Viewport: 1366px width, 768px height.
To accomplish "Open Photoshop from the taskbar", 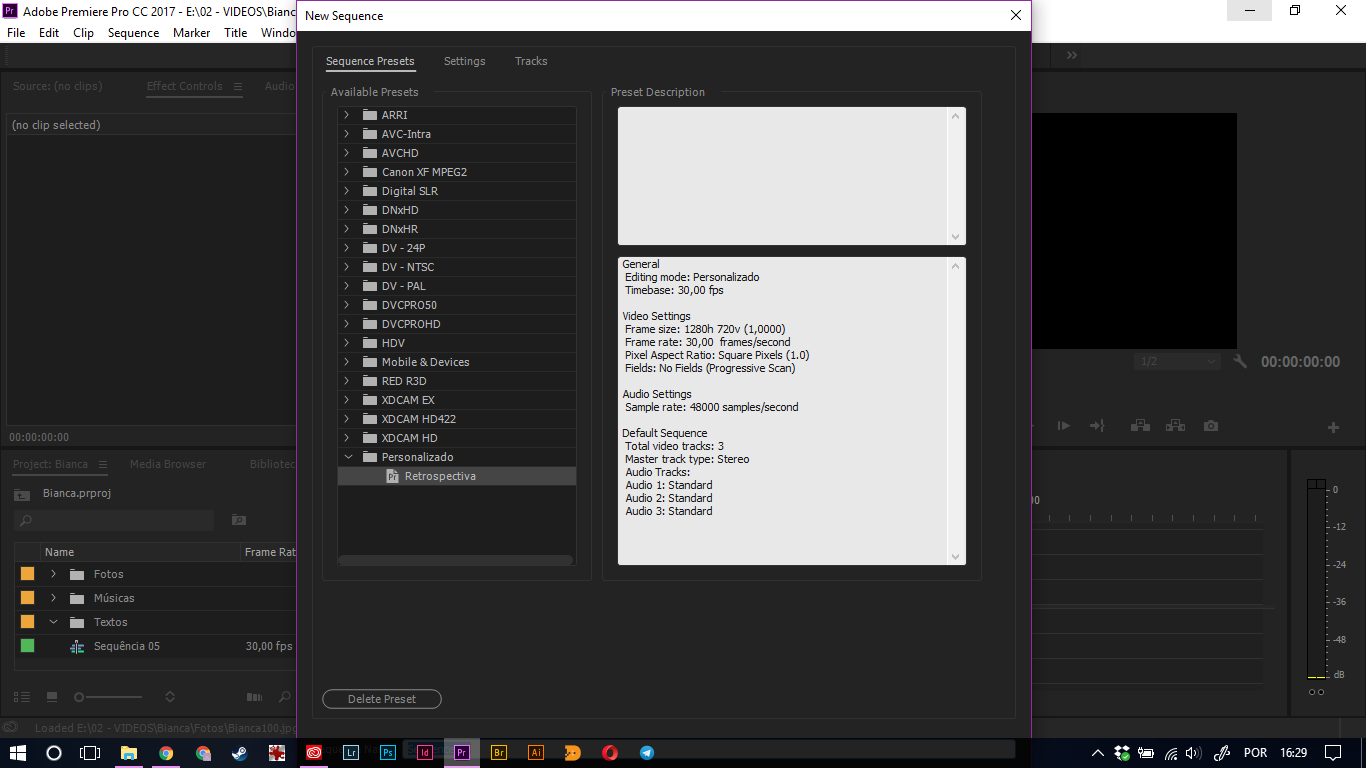I will (388, 753).
